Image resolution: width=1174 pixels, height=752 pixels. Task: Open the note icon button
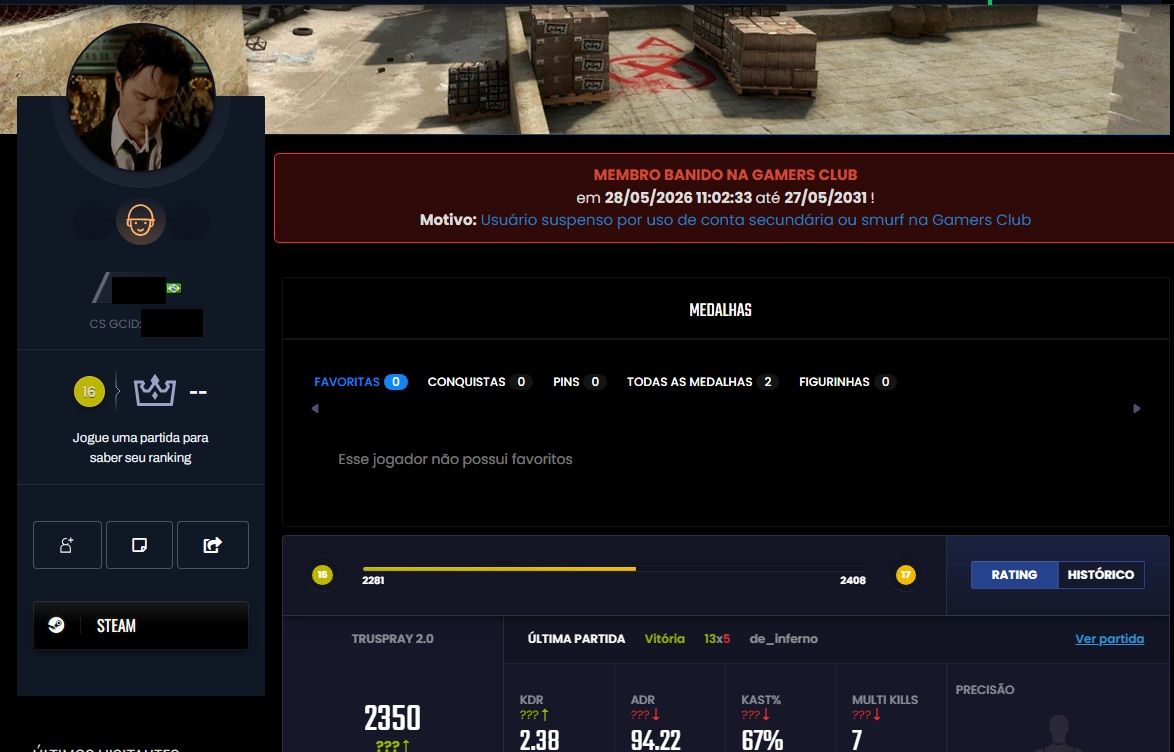(139, 545)
